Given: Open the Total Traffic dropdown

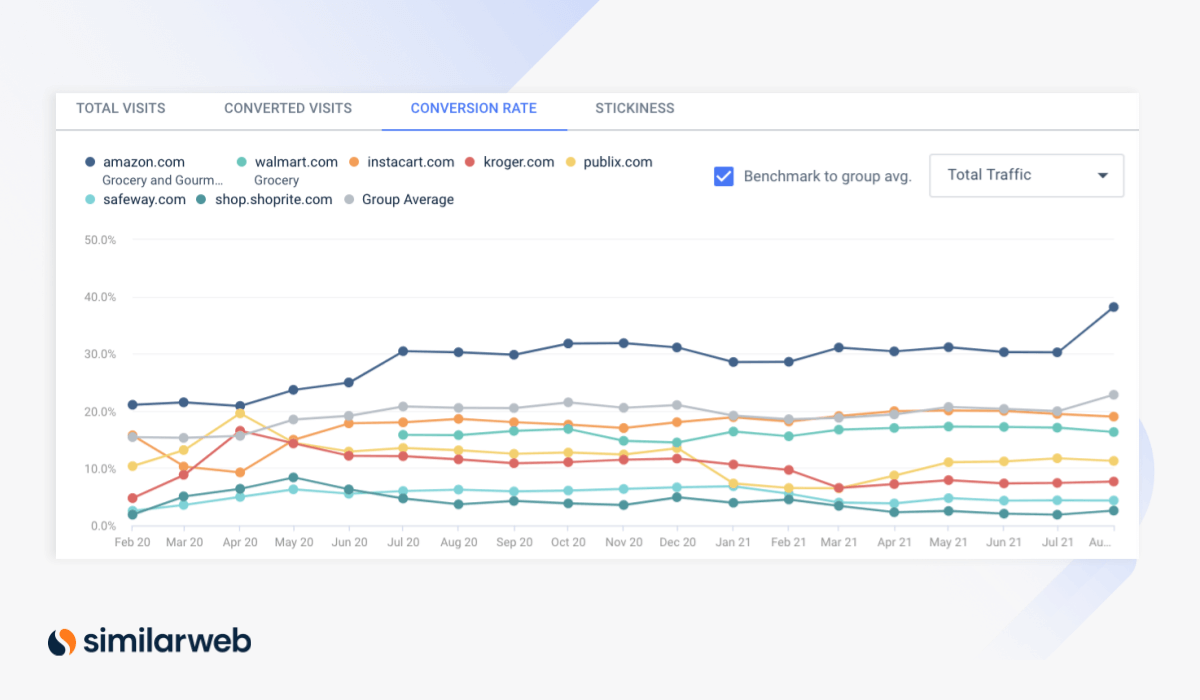Looking at the screenshot, I should pos(1026,175).
